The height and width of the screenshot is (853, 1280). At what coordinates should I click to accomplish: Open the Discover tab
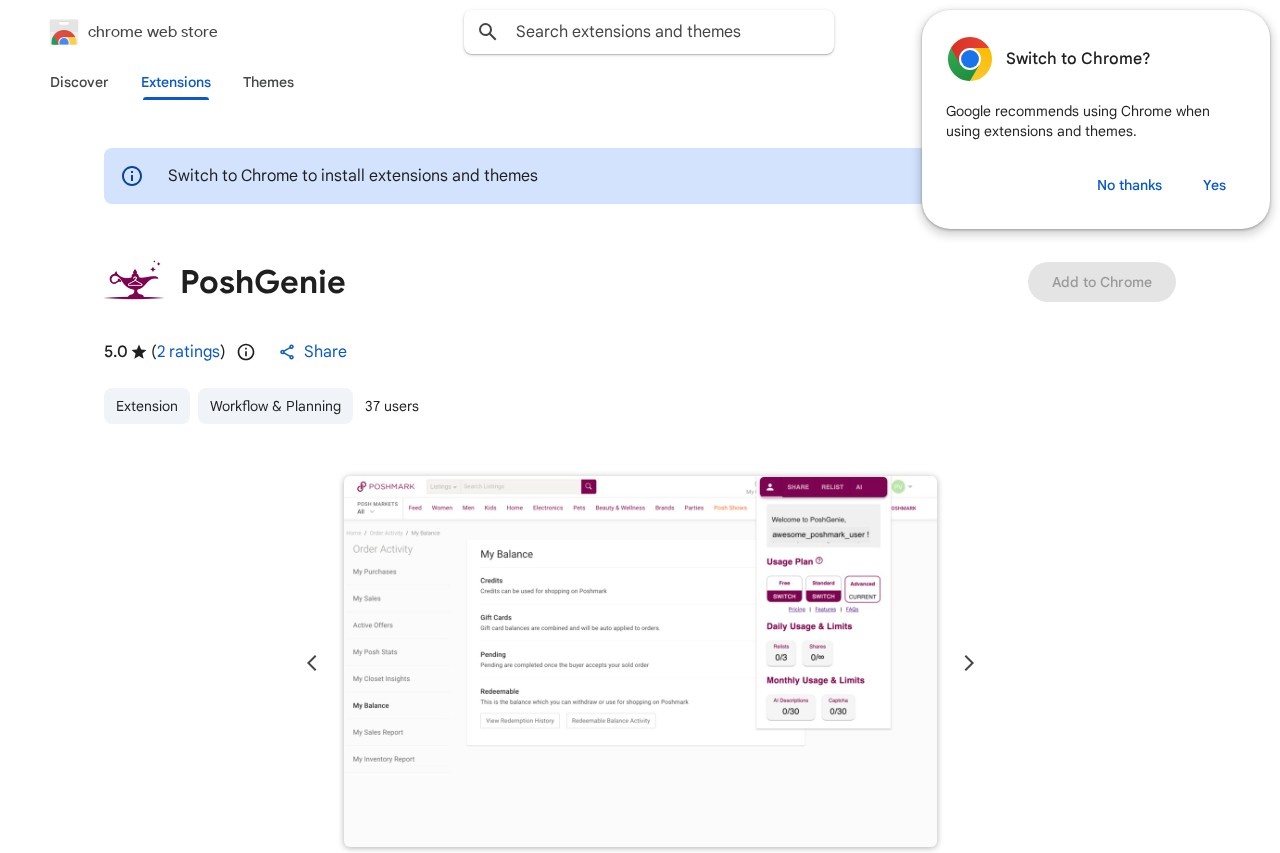[79, 83]
